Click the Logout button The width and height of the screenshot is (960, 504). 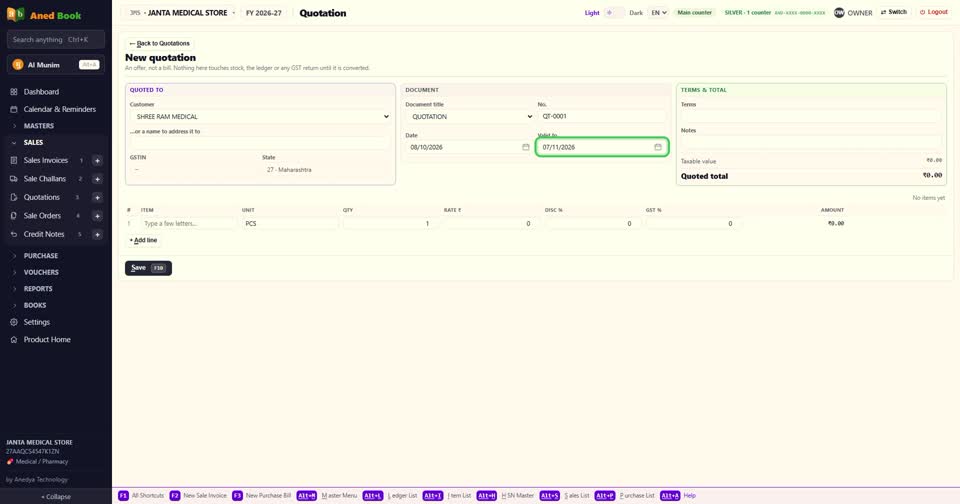[x=934, y=12]
